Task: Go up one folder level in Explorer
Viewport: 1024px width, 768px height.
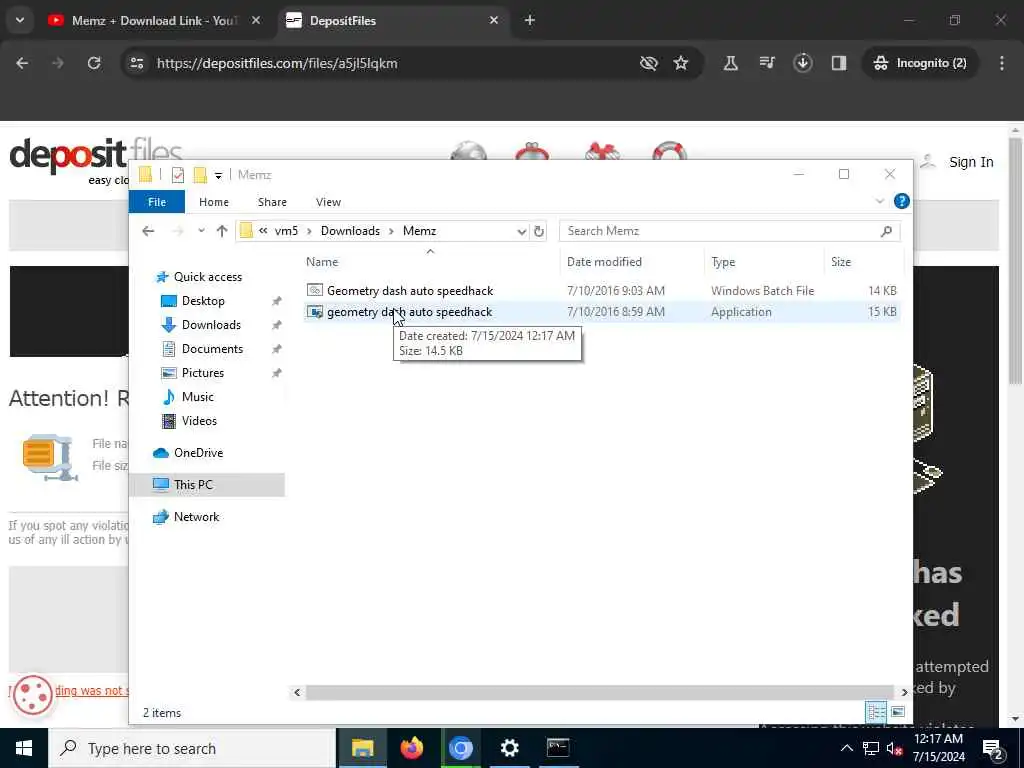Action: [x=222, y=231]
